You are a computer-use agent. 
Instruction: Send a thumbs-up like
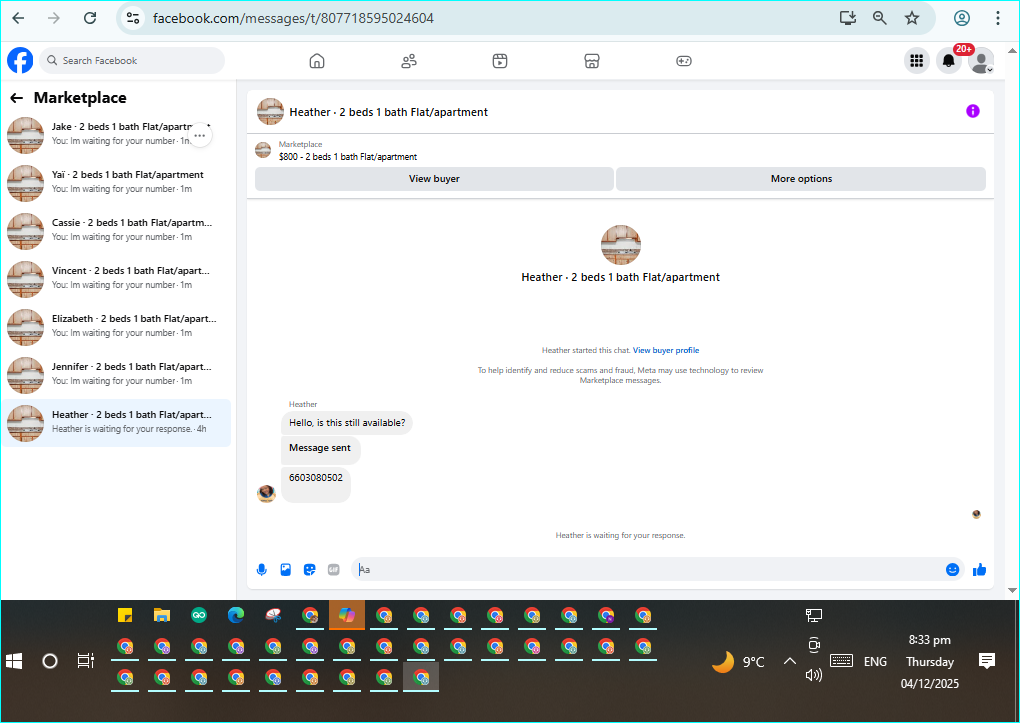tap(980, 570)
